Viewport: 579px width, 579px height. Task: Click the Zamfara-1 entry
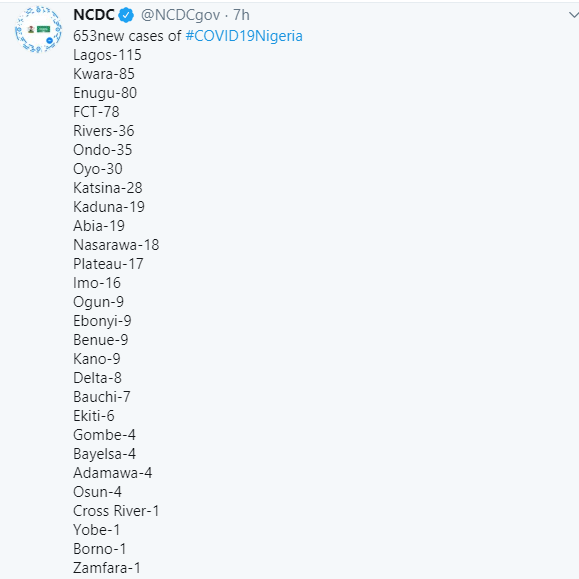click(107, 568)
